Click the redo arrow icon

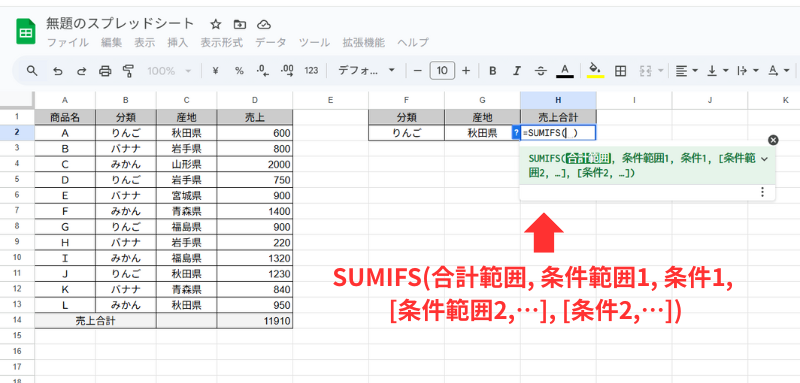pos(81,70)
